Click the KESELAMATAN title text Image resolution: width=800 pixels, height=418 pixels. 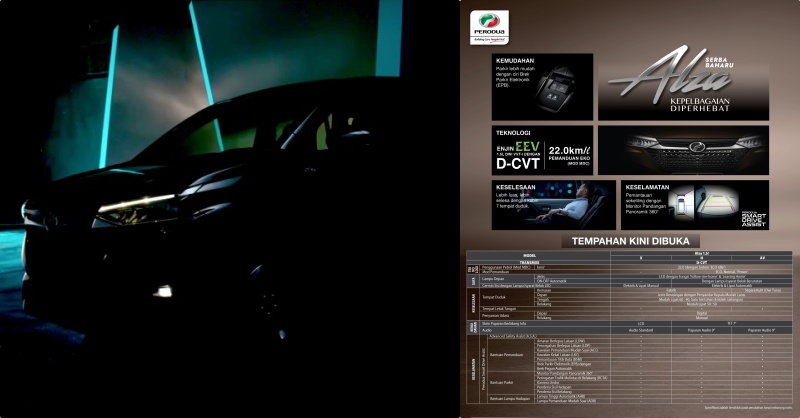[647, 187]
